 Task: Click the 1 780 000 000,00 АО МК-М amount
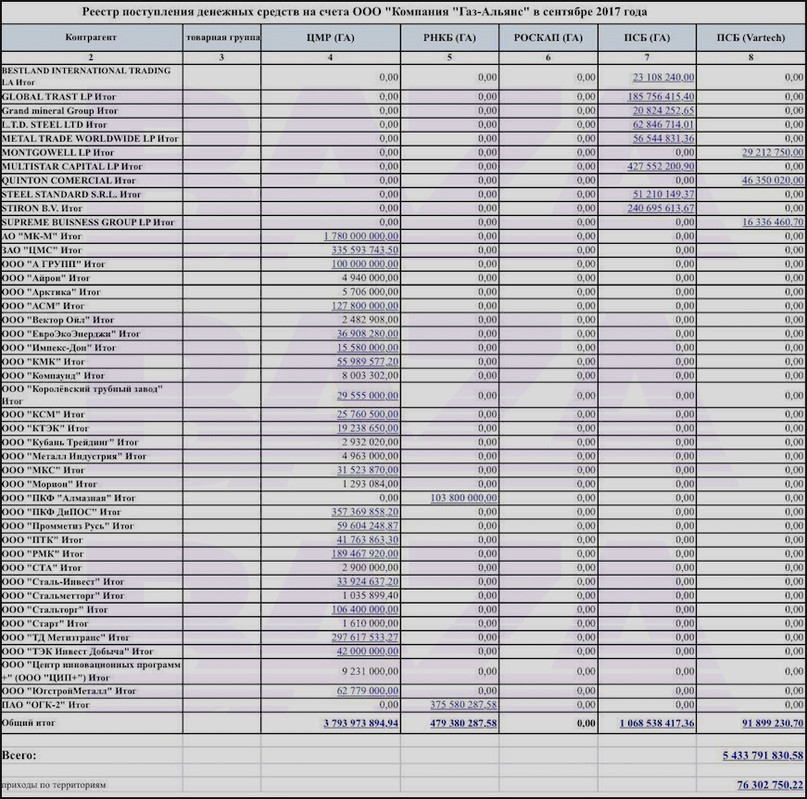click(x=361, y=236)
